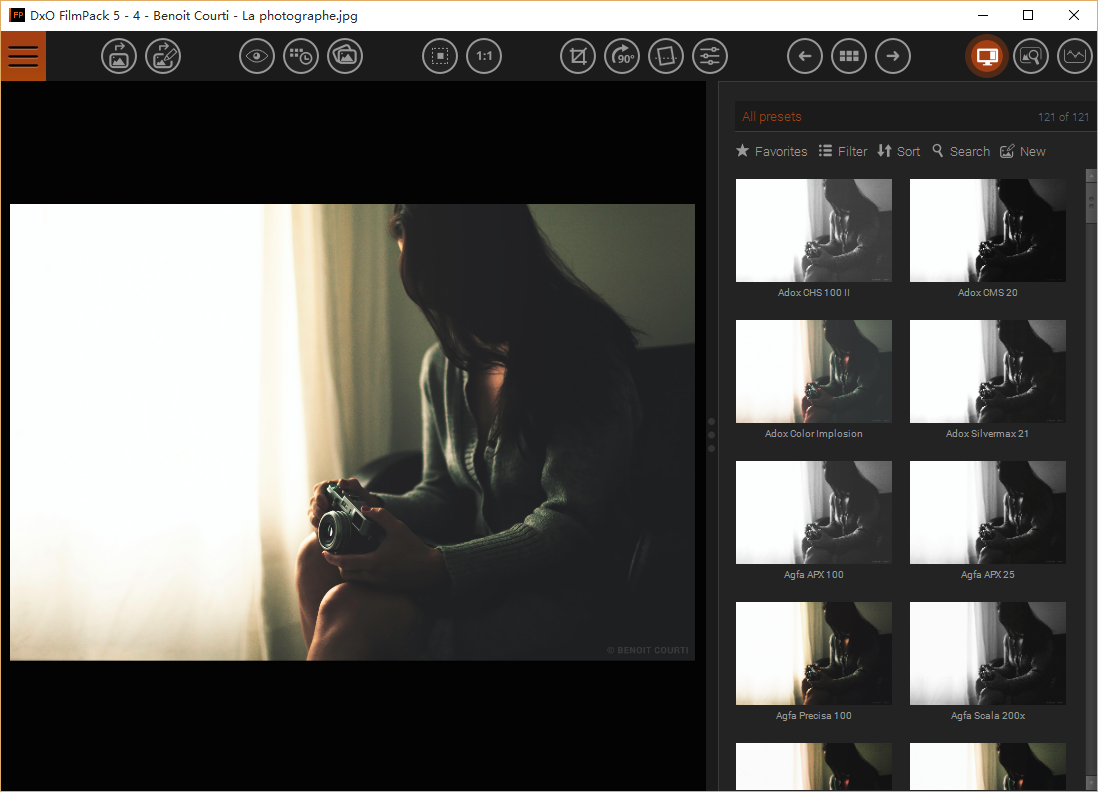
Task: Open the hamburger main menu
Action: 23,56
